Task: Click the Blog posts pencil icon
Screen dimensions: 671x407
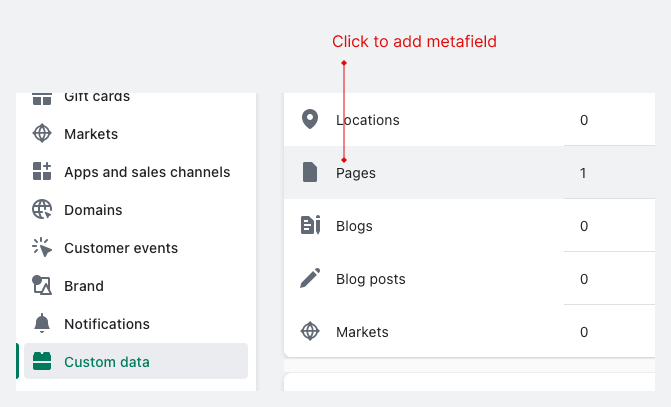Action: (310, 279)
